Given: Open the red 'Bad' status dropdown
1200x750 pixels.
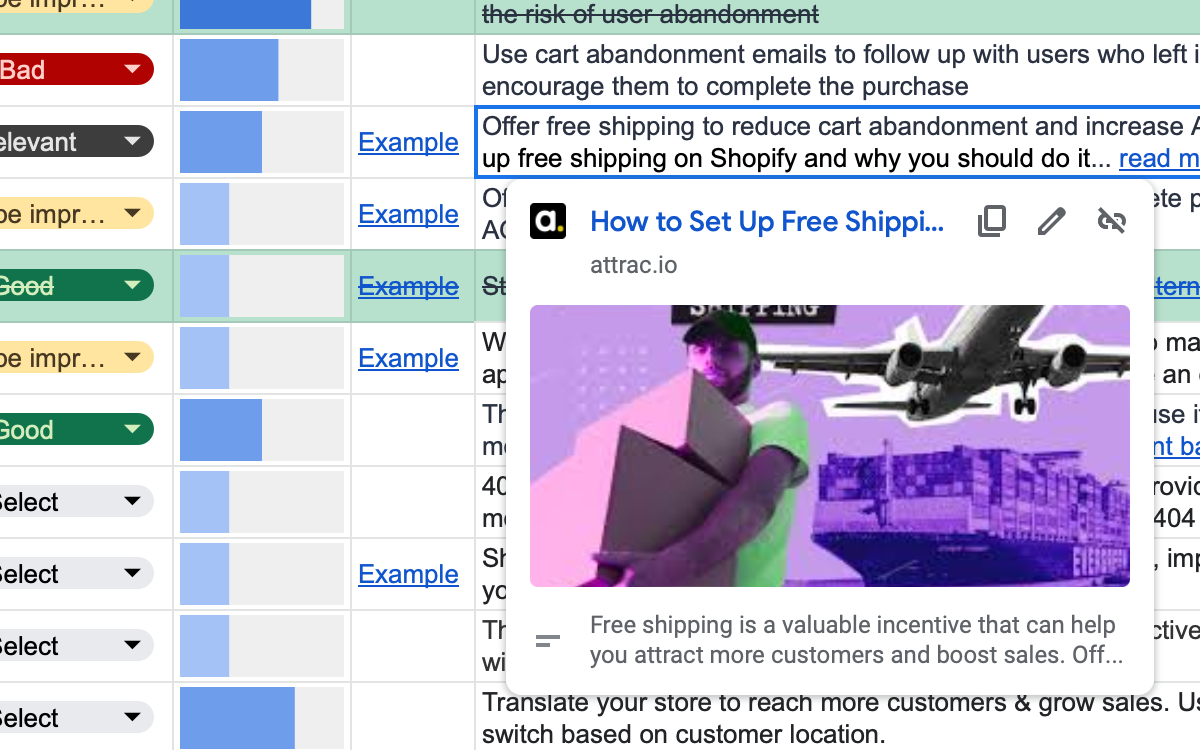Looking at the screenshot, I should (x=132, y=70).
